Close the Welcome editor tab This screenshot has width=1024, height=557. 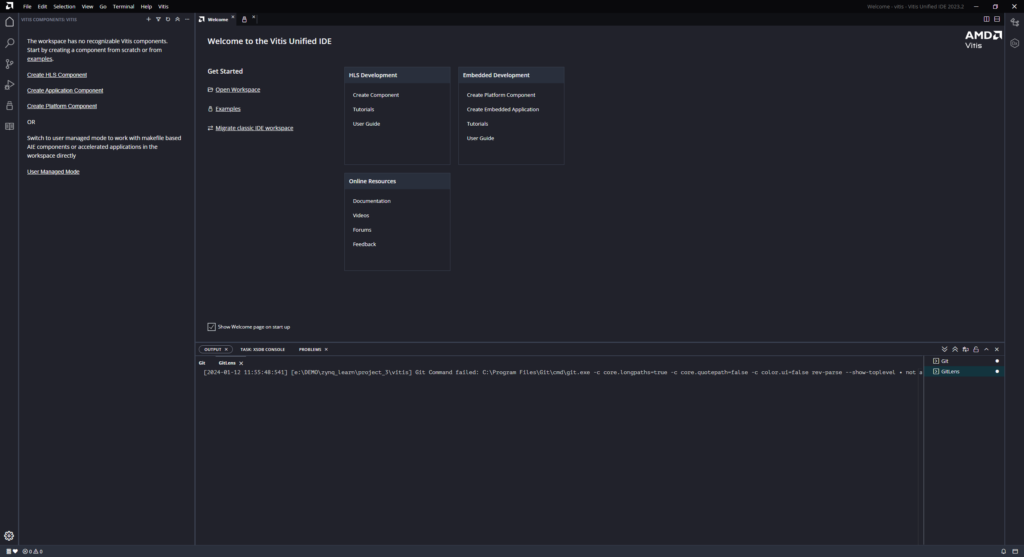[232, 18]
